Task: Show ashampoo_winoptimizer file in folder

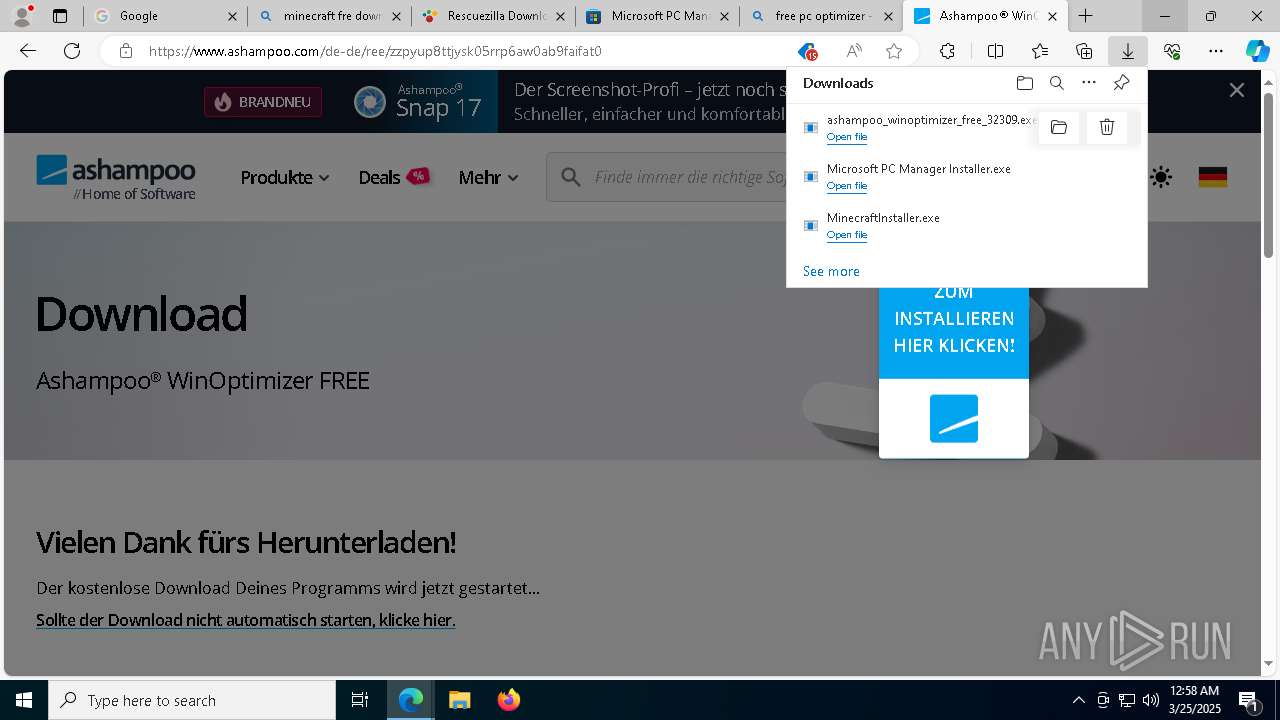Action: click(x=1059, y=127)
